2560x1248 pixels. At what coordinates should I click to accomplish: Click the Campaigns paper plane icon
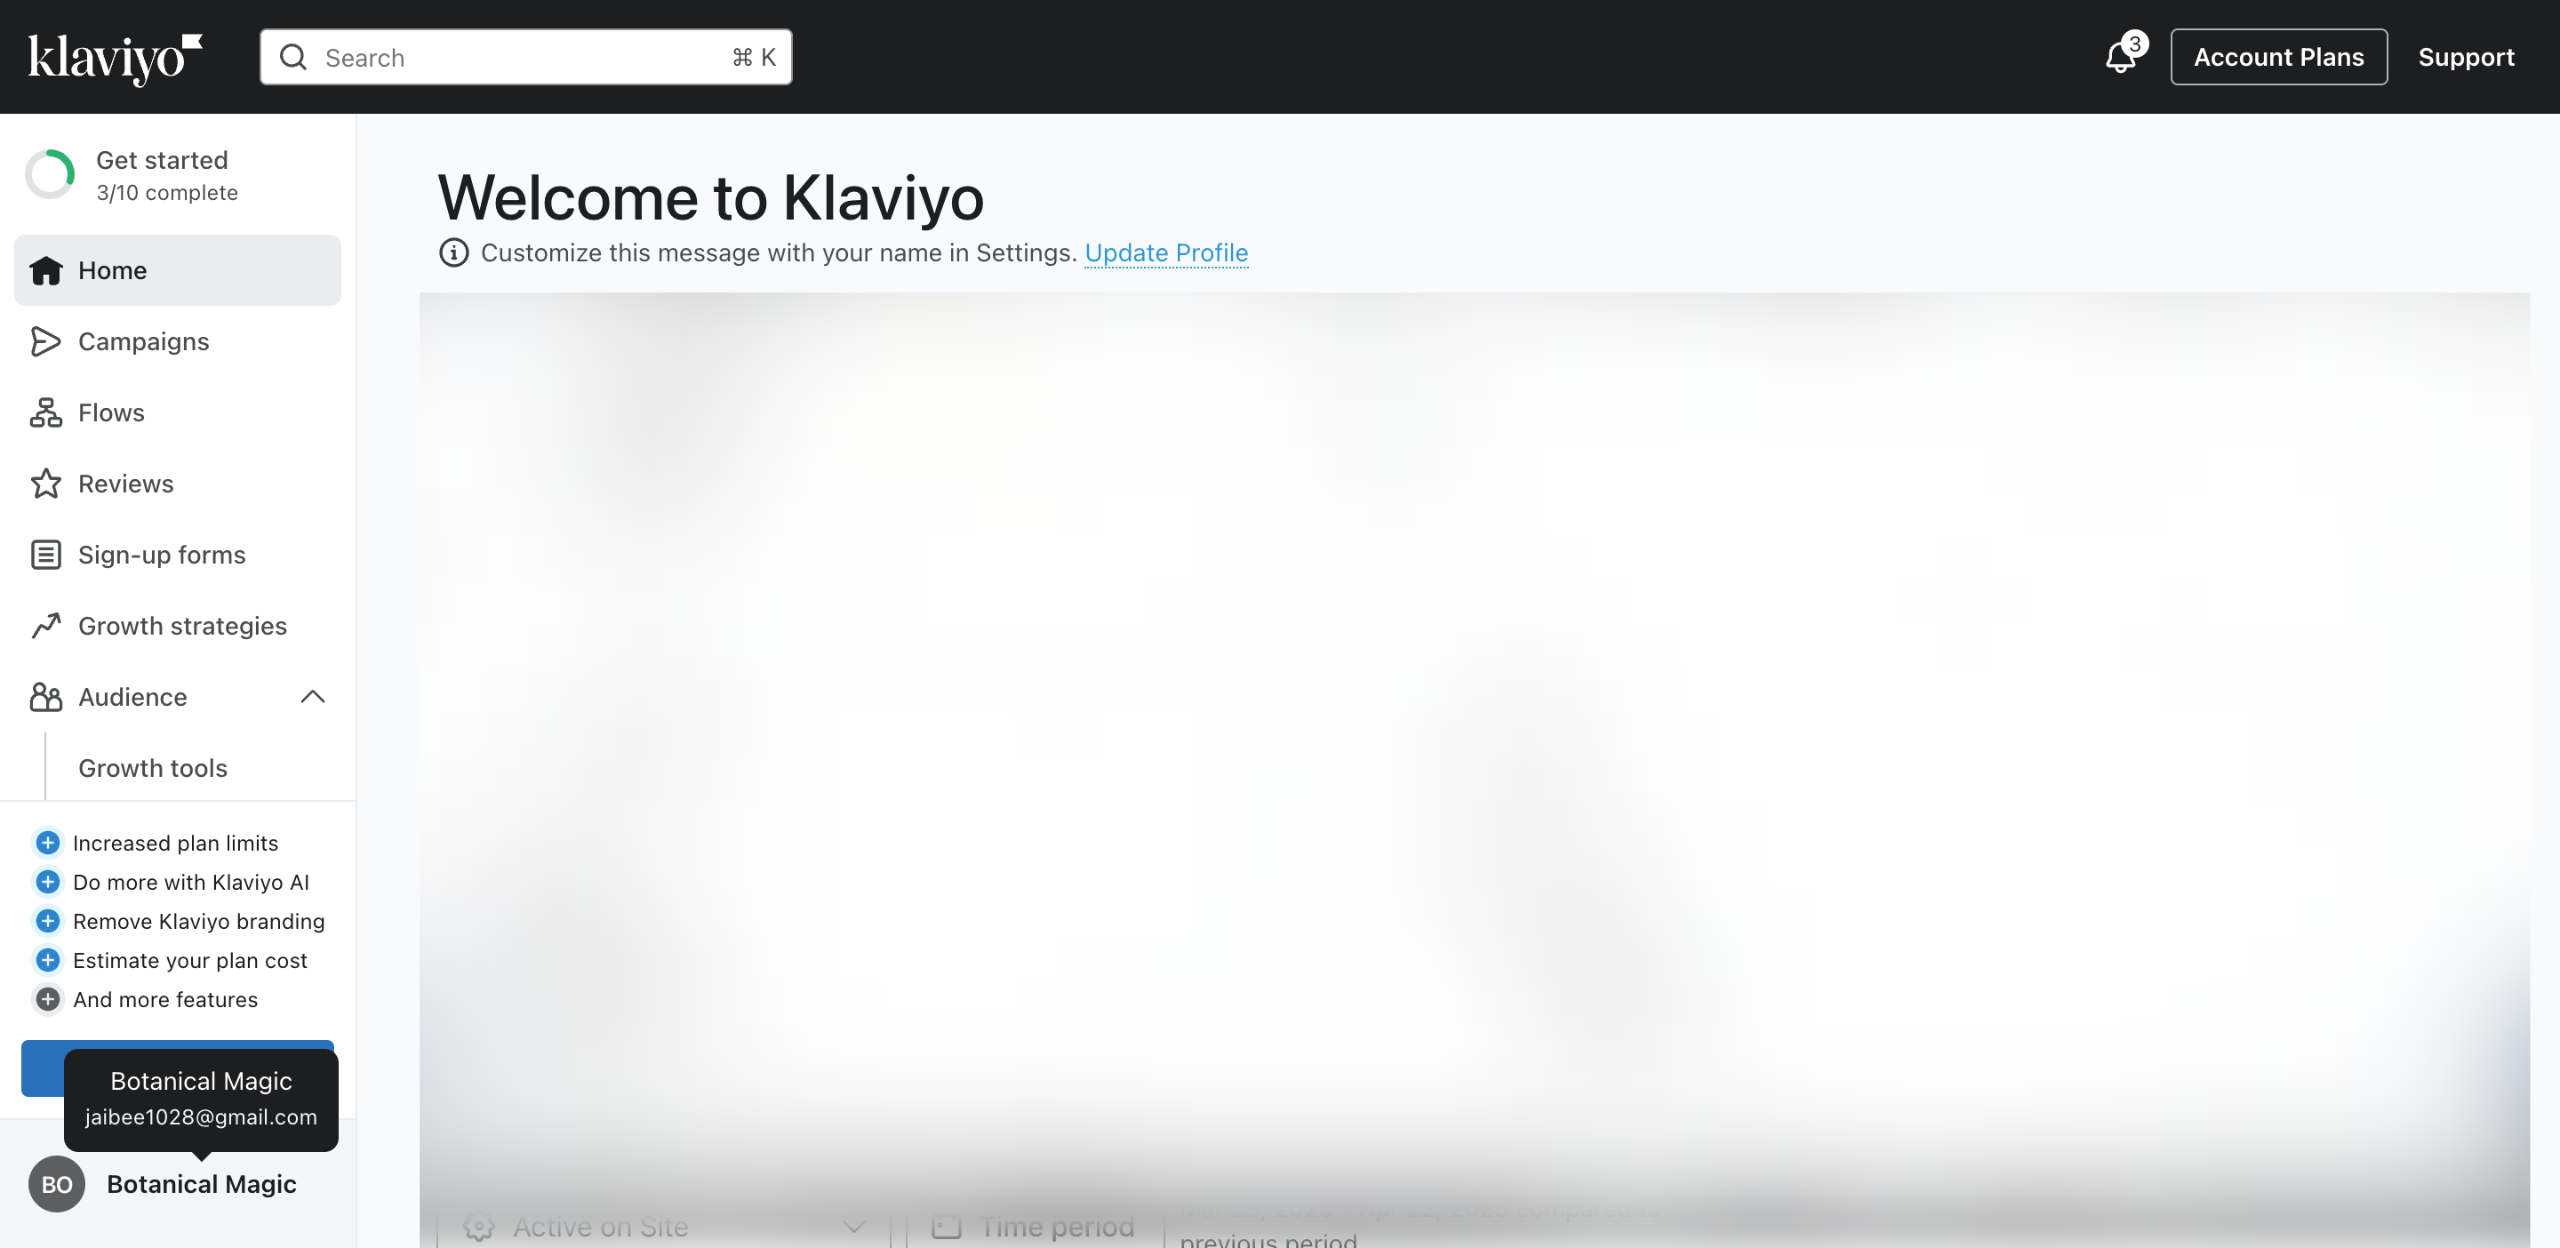45,342
